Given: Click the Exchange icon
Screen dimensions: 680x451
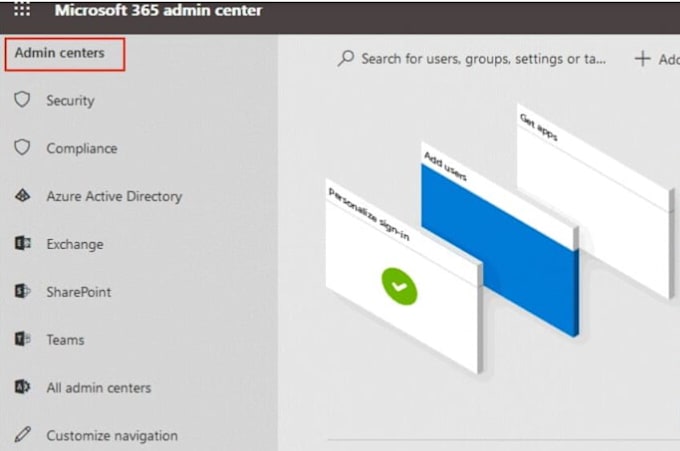Looking at the screenshot, I should point(23,243).
